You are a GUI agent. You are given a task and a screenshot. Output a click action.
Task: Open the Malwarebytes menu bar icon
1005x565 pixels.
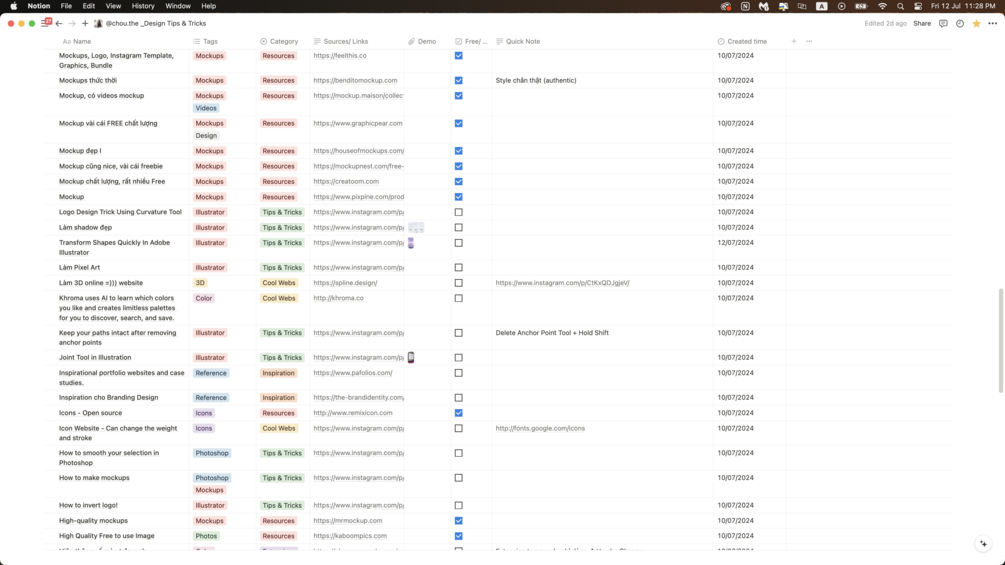click(763, 6)
